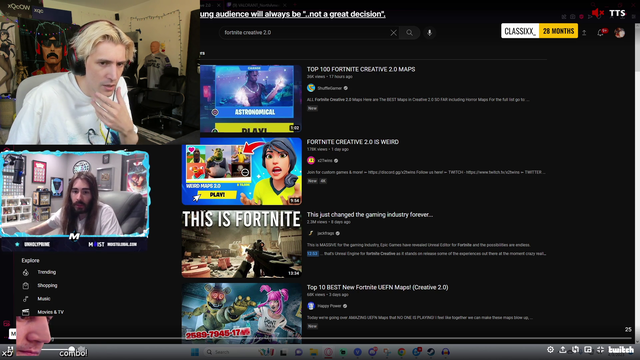Image resolution: width=640 pixels, height=360 pixels.
Task: Open the YouTube account avatar menu
Action: tap(619, 33)
